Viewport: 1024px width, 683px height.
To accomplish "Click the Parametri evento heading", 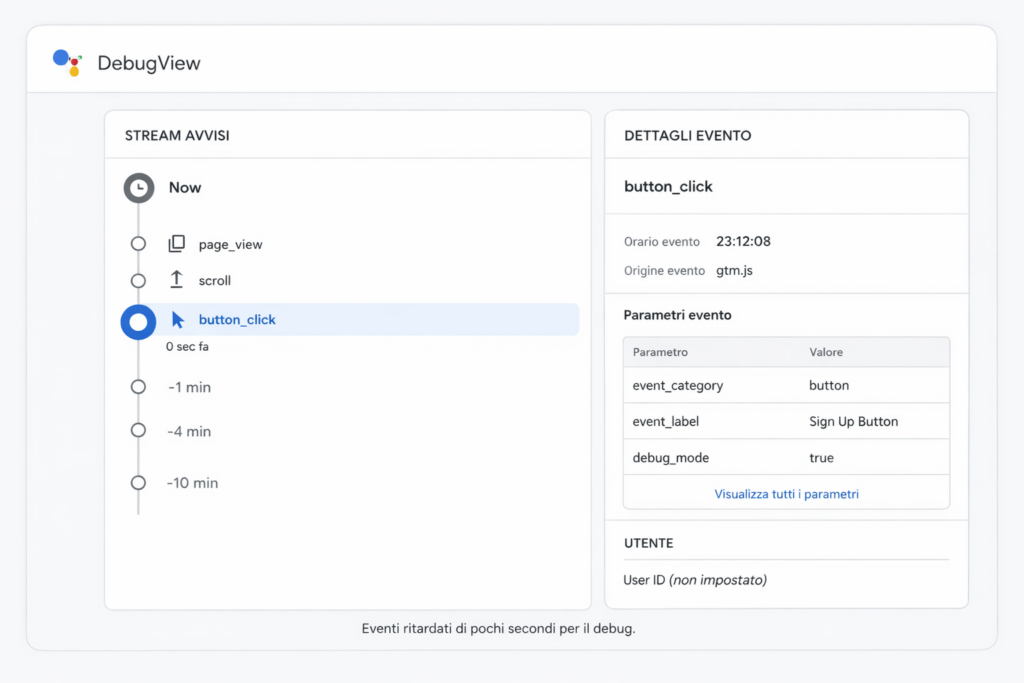I will coord(677,315).
